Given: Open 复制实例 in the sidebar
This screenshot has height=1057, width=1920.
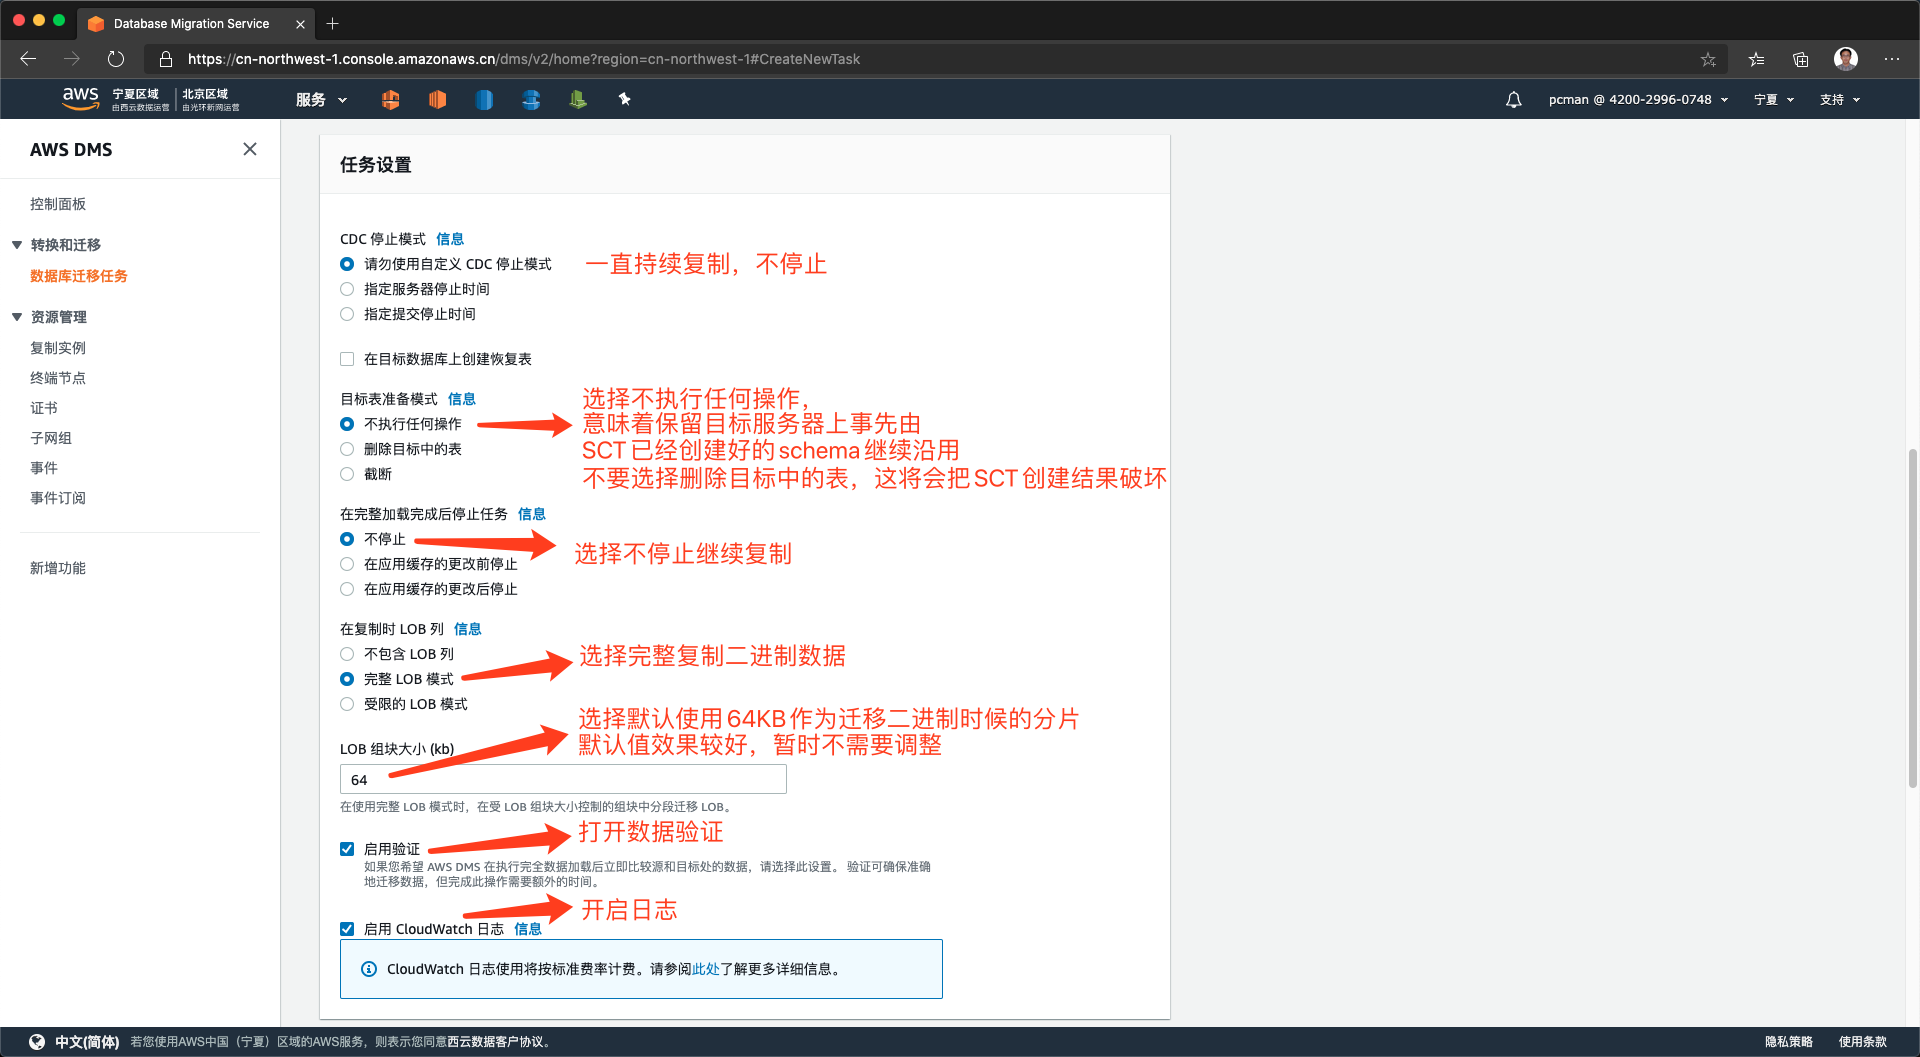Looking at the screenshot, I should point(58,348).
